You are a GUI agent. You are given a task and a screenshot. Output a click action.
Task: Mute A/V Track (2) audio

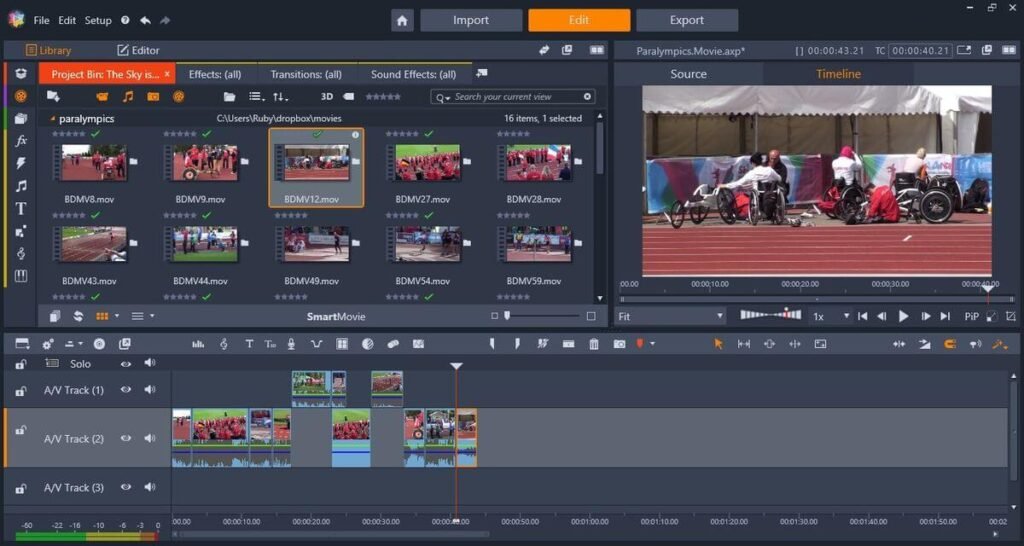click(x=150, y=438)
